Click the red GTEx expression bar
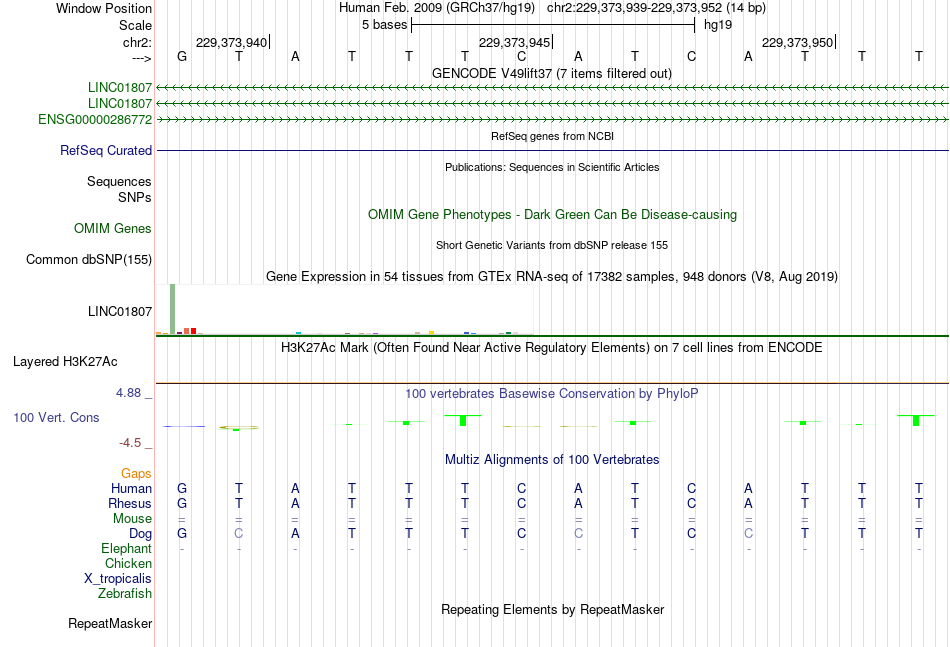This screenshot has width=950, height=647. point(193,331)
